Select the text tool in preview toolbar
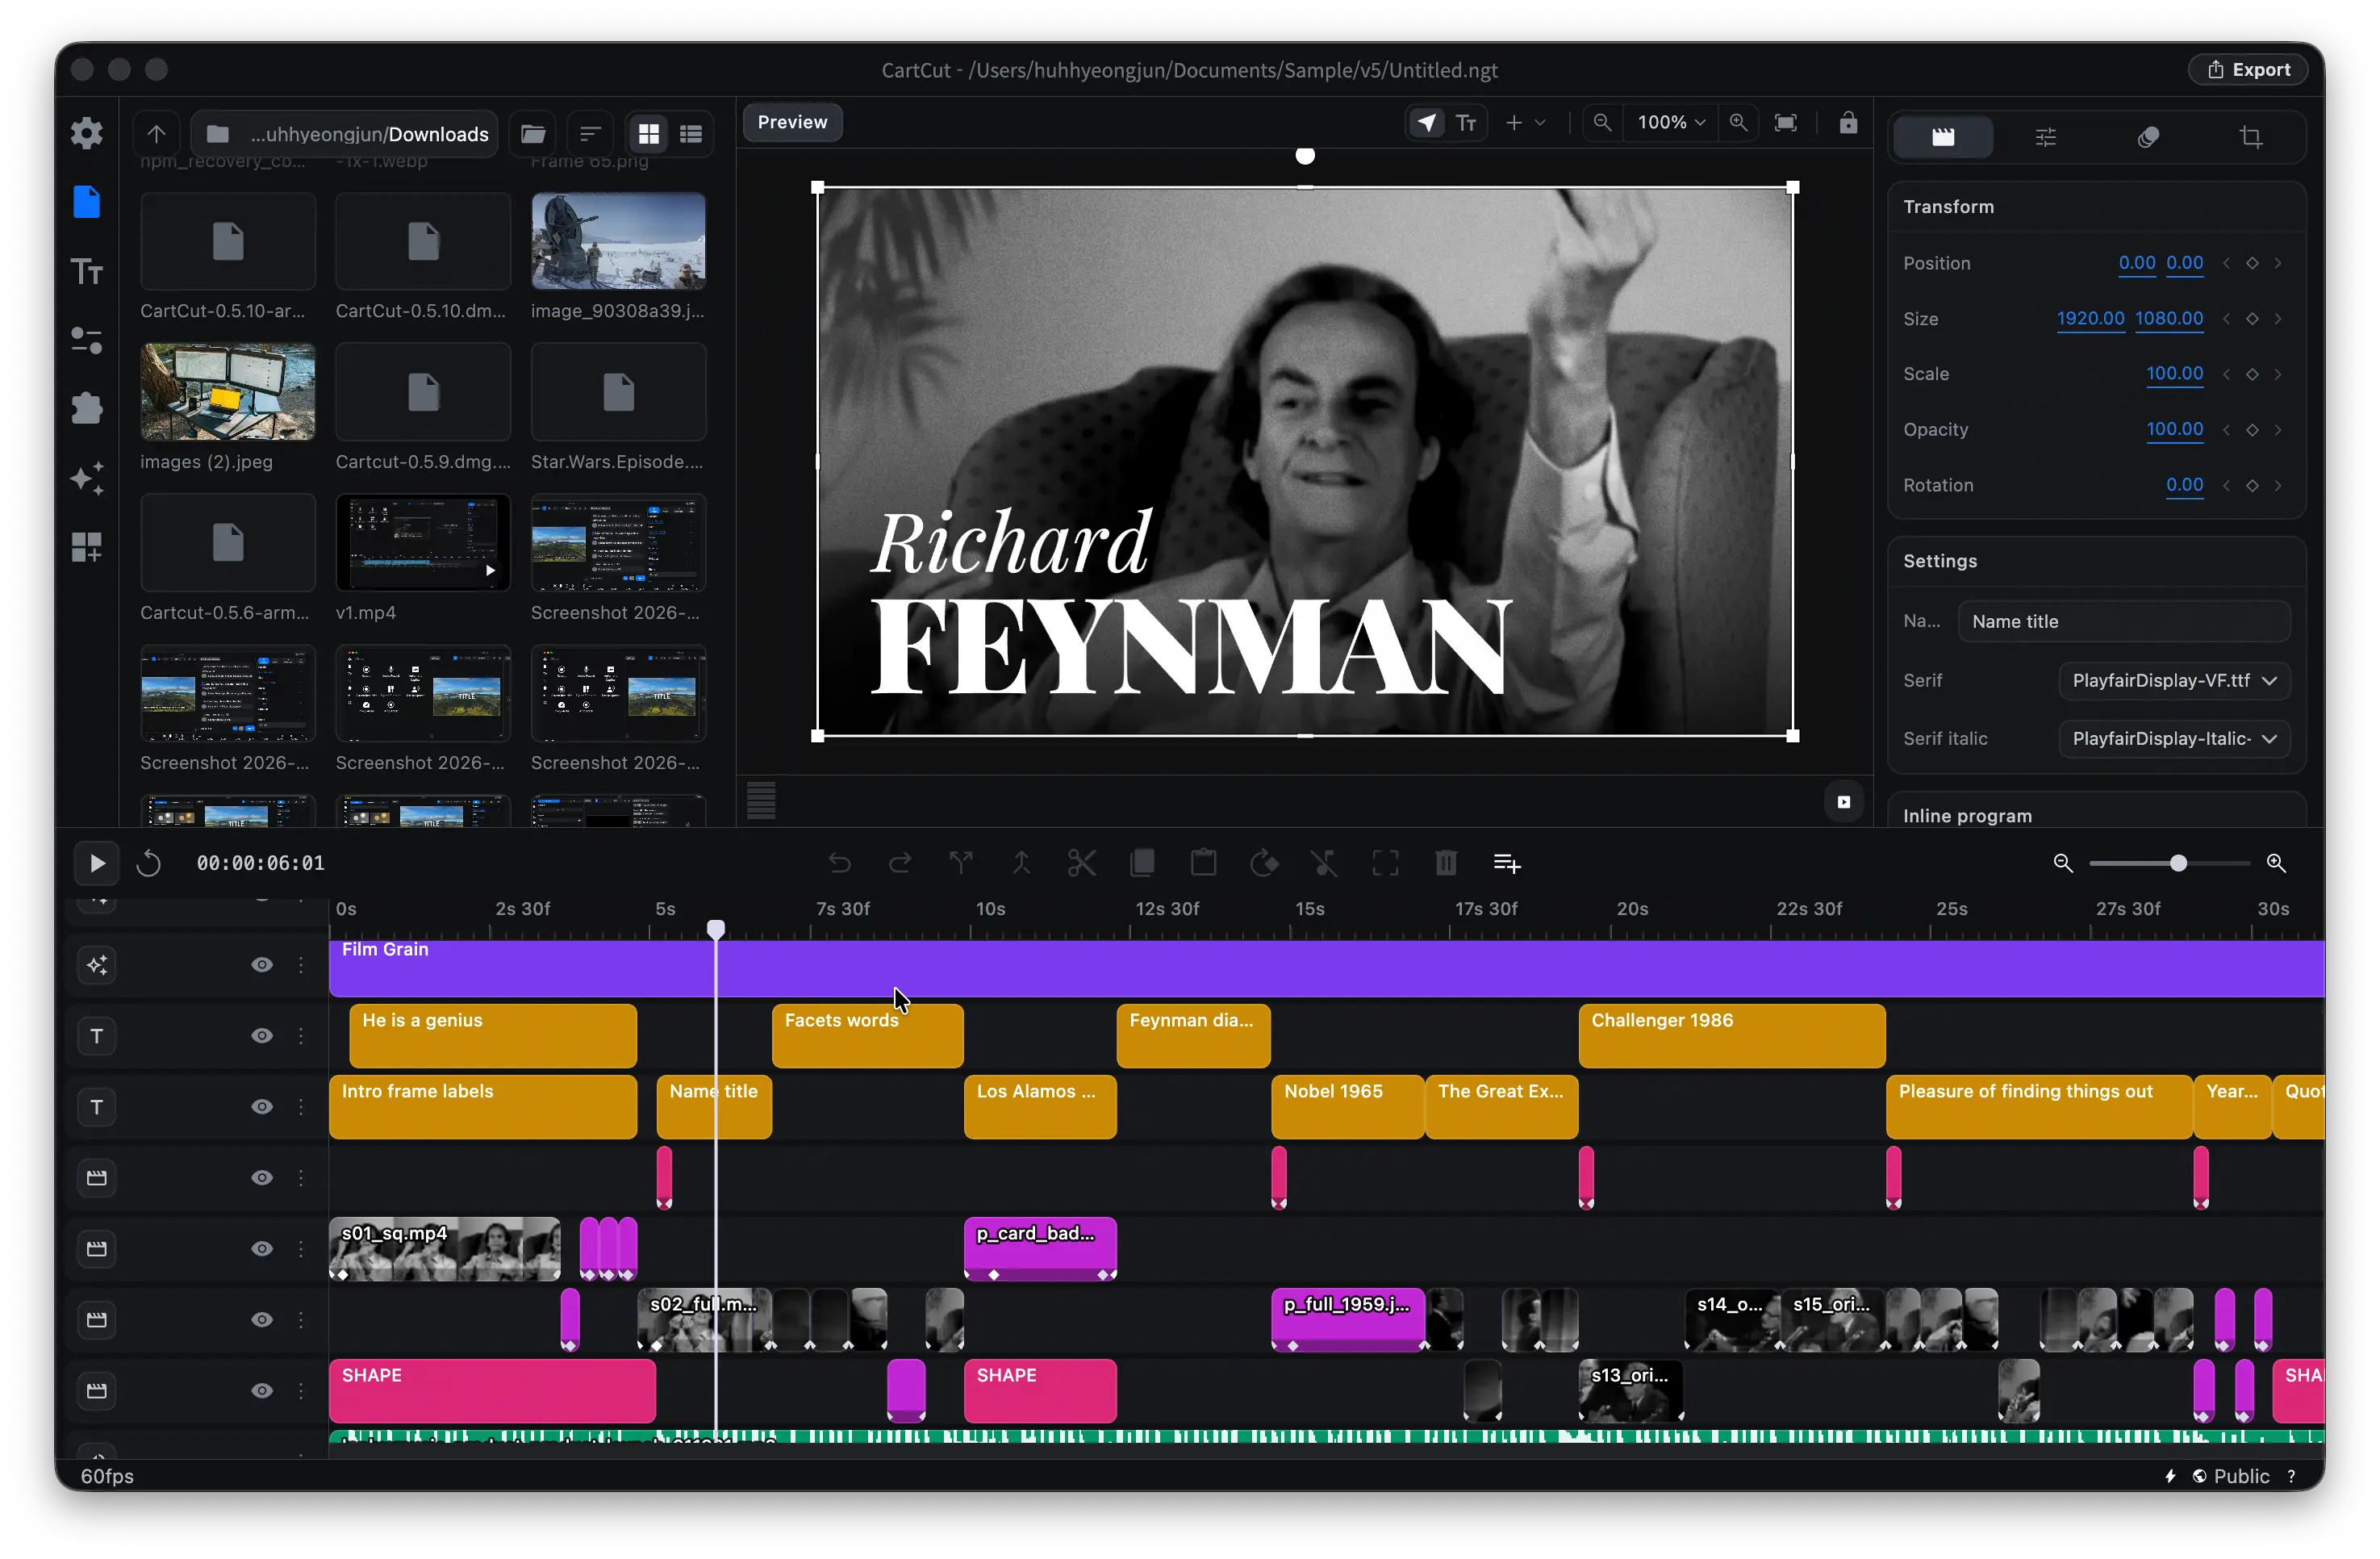The image size is (2380, 1559). click(1466, 122)
